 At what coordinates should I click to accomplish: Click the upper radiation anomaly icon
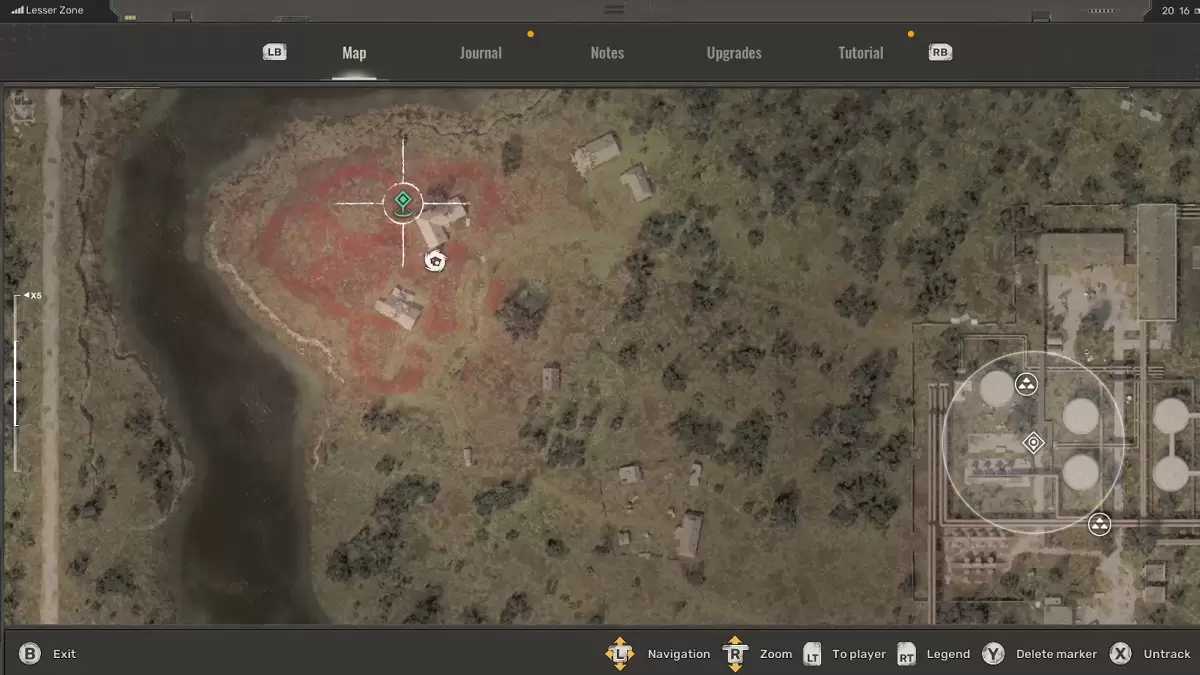coord(1025,384)
